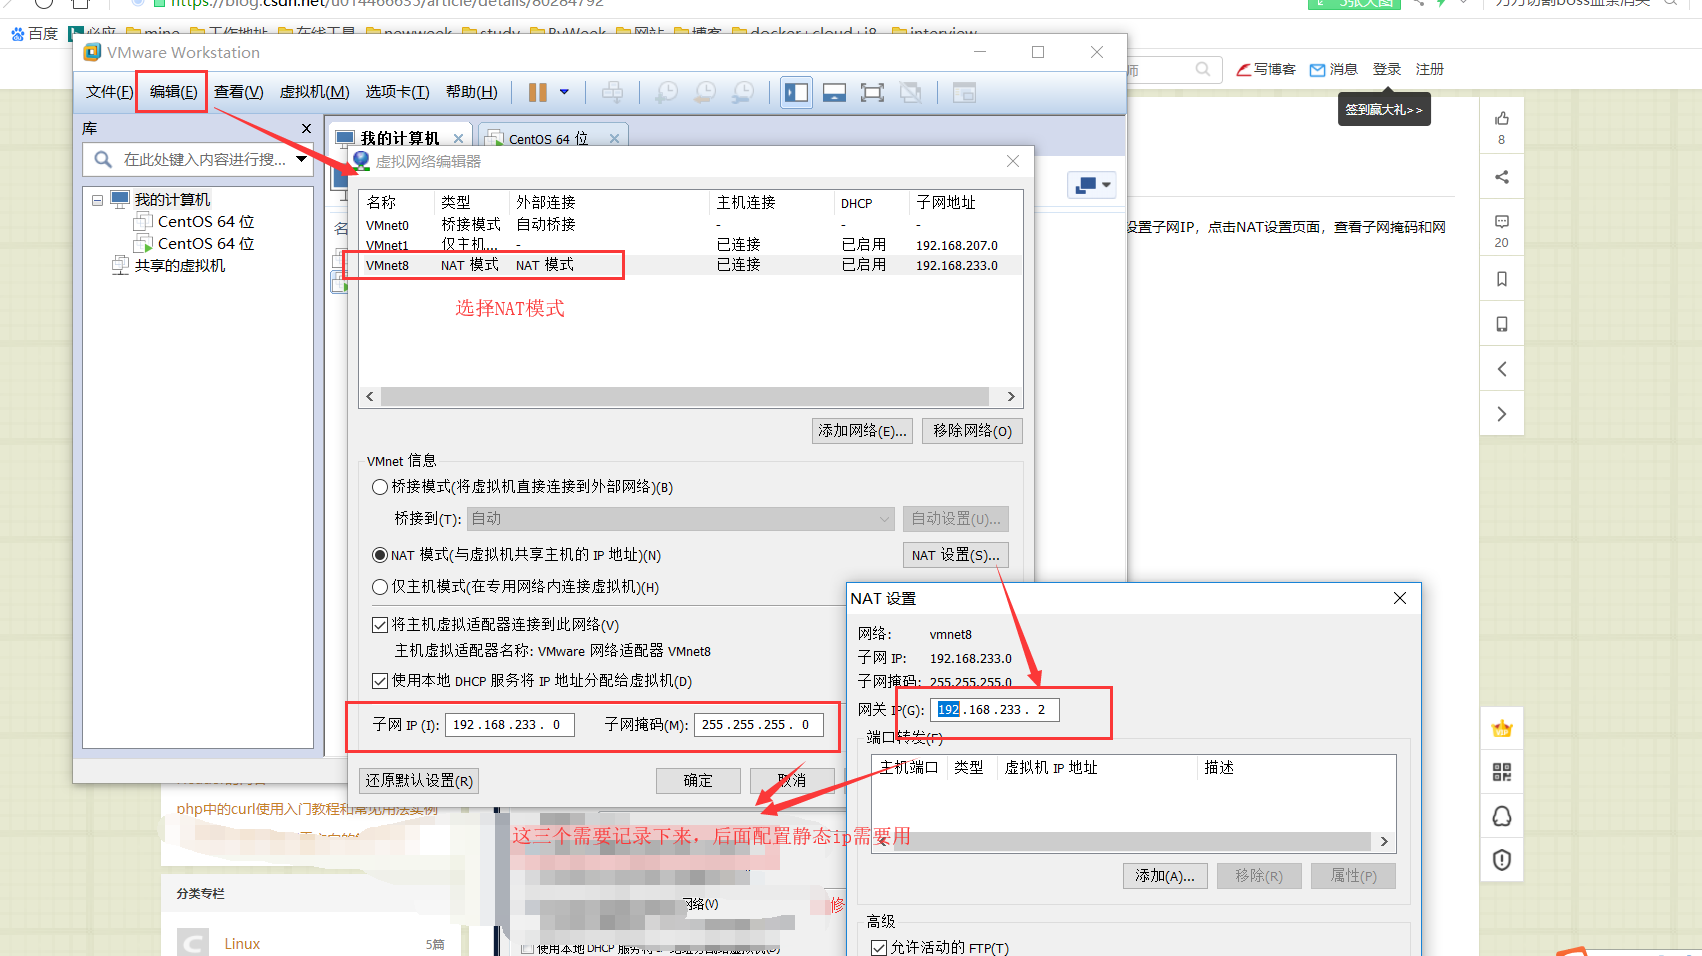1702x956 pixels.
Task: Click the previous article left chevron
Action: coord(1502,369)
